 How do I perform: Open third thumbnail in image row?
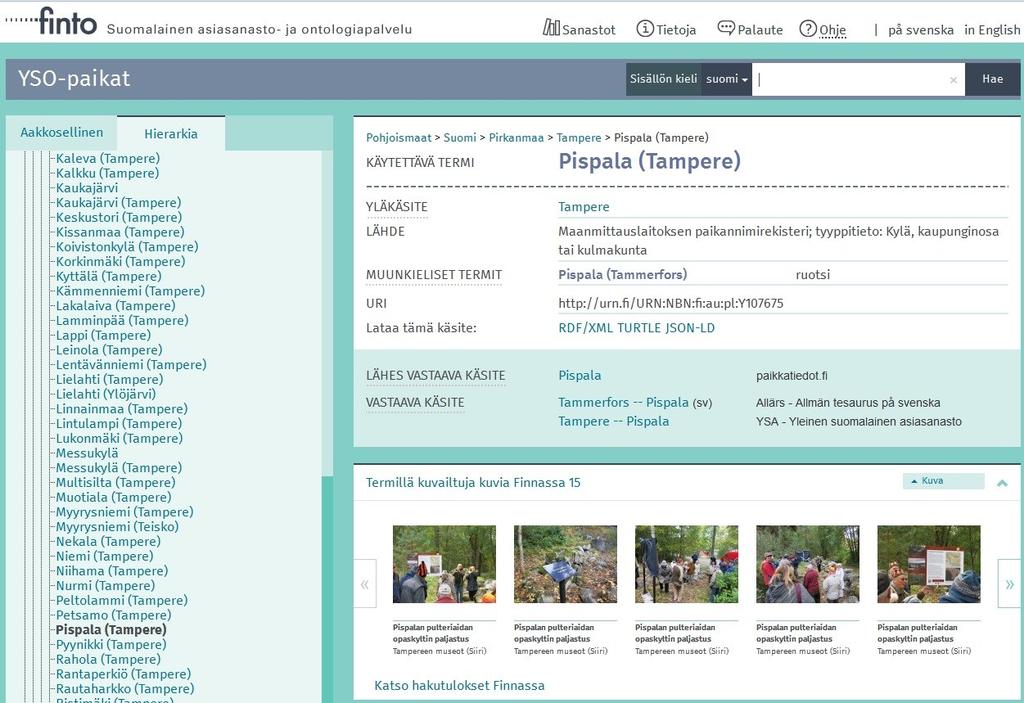click(x=686, y=564)
